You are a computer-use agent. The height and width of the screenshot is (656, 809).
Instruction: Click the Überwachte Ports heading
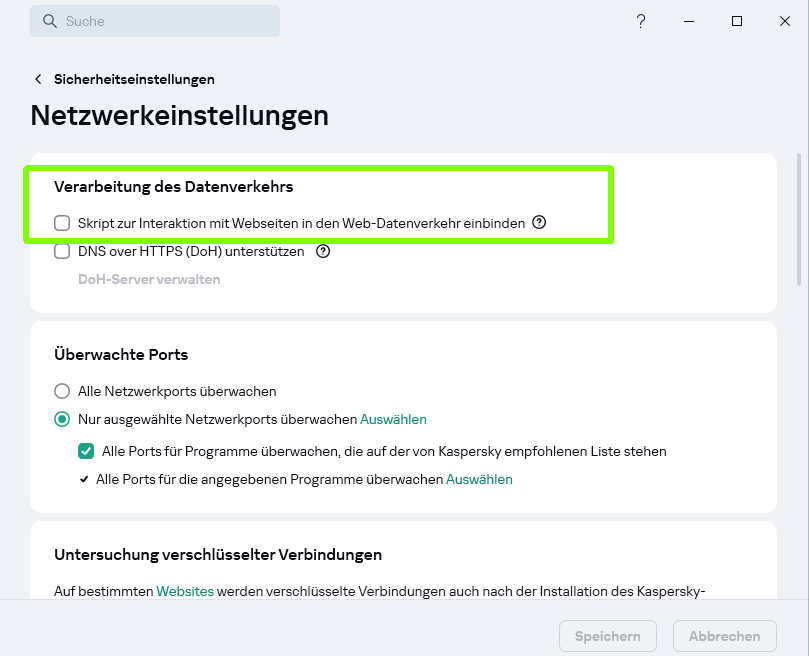point(121,354)
